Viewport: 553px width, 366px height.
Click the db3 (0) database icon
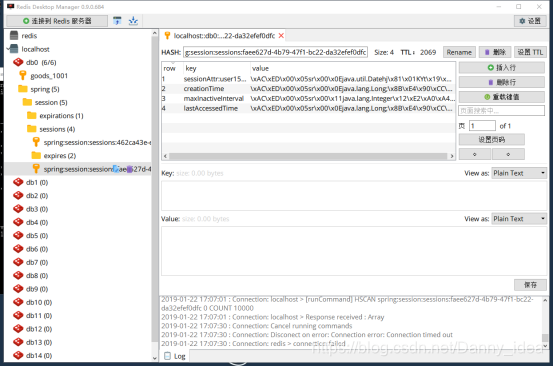[18, 209]
